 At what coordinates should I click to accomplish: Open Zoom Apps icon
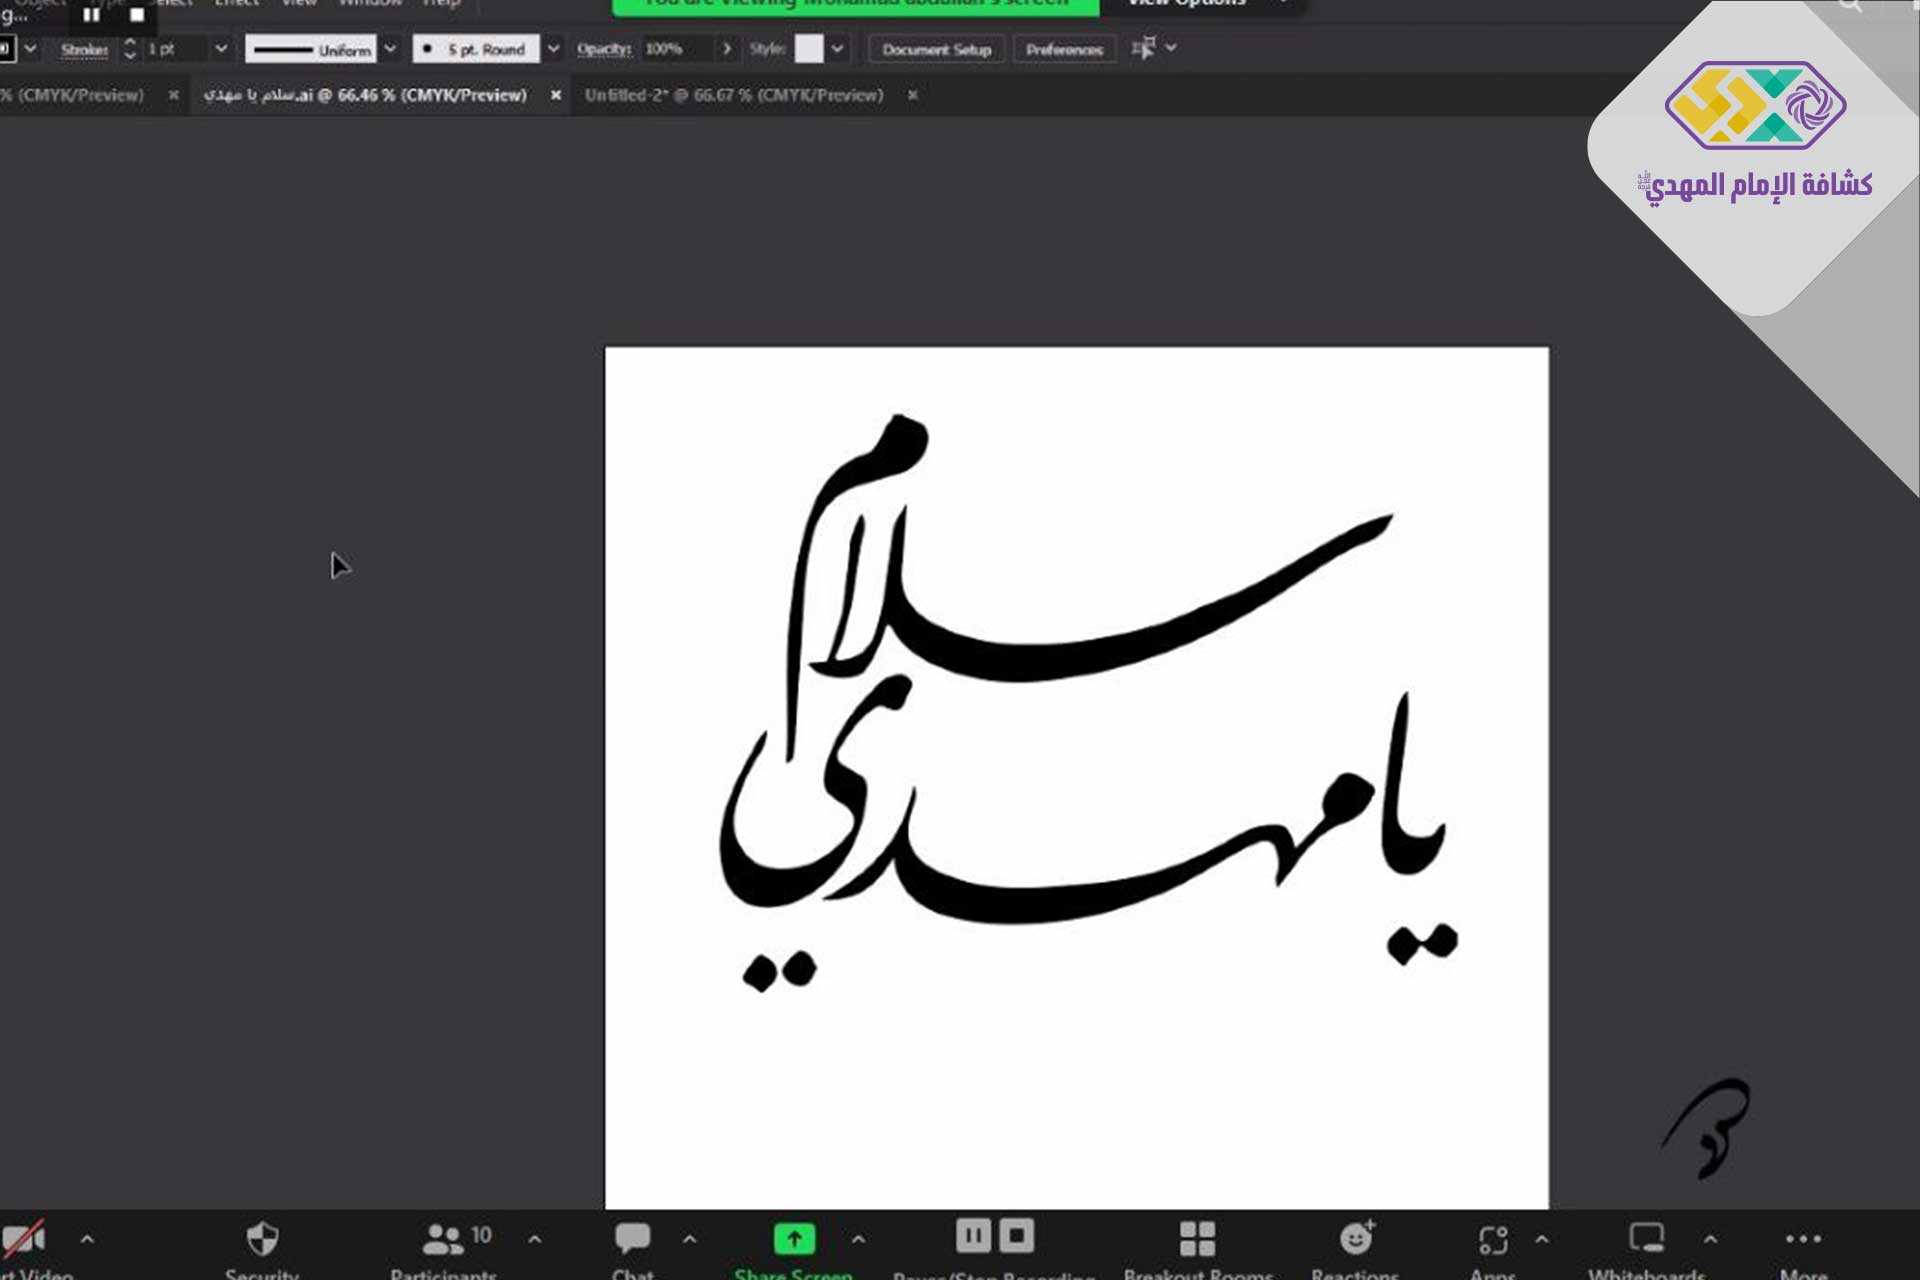(x=1493, y=1240)
